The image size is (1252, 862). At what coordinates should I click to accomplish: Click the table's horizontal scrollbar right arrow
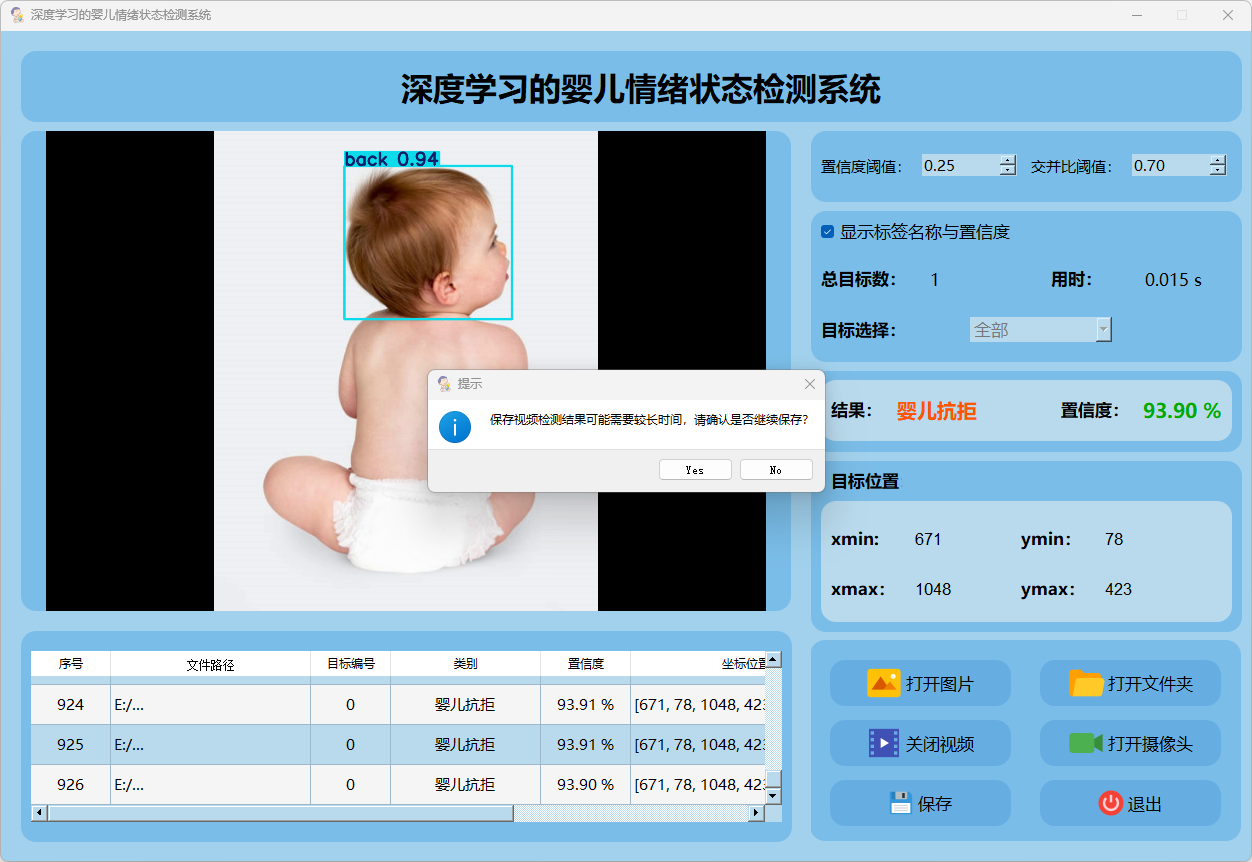click(x=756, y=813)
